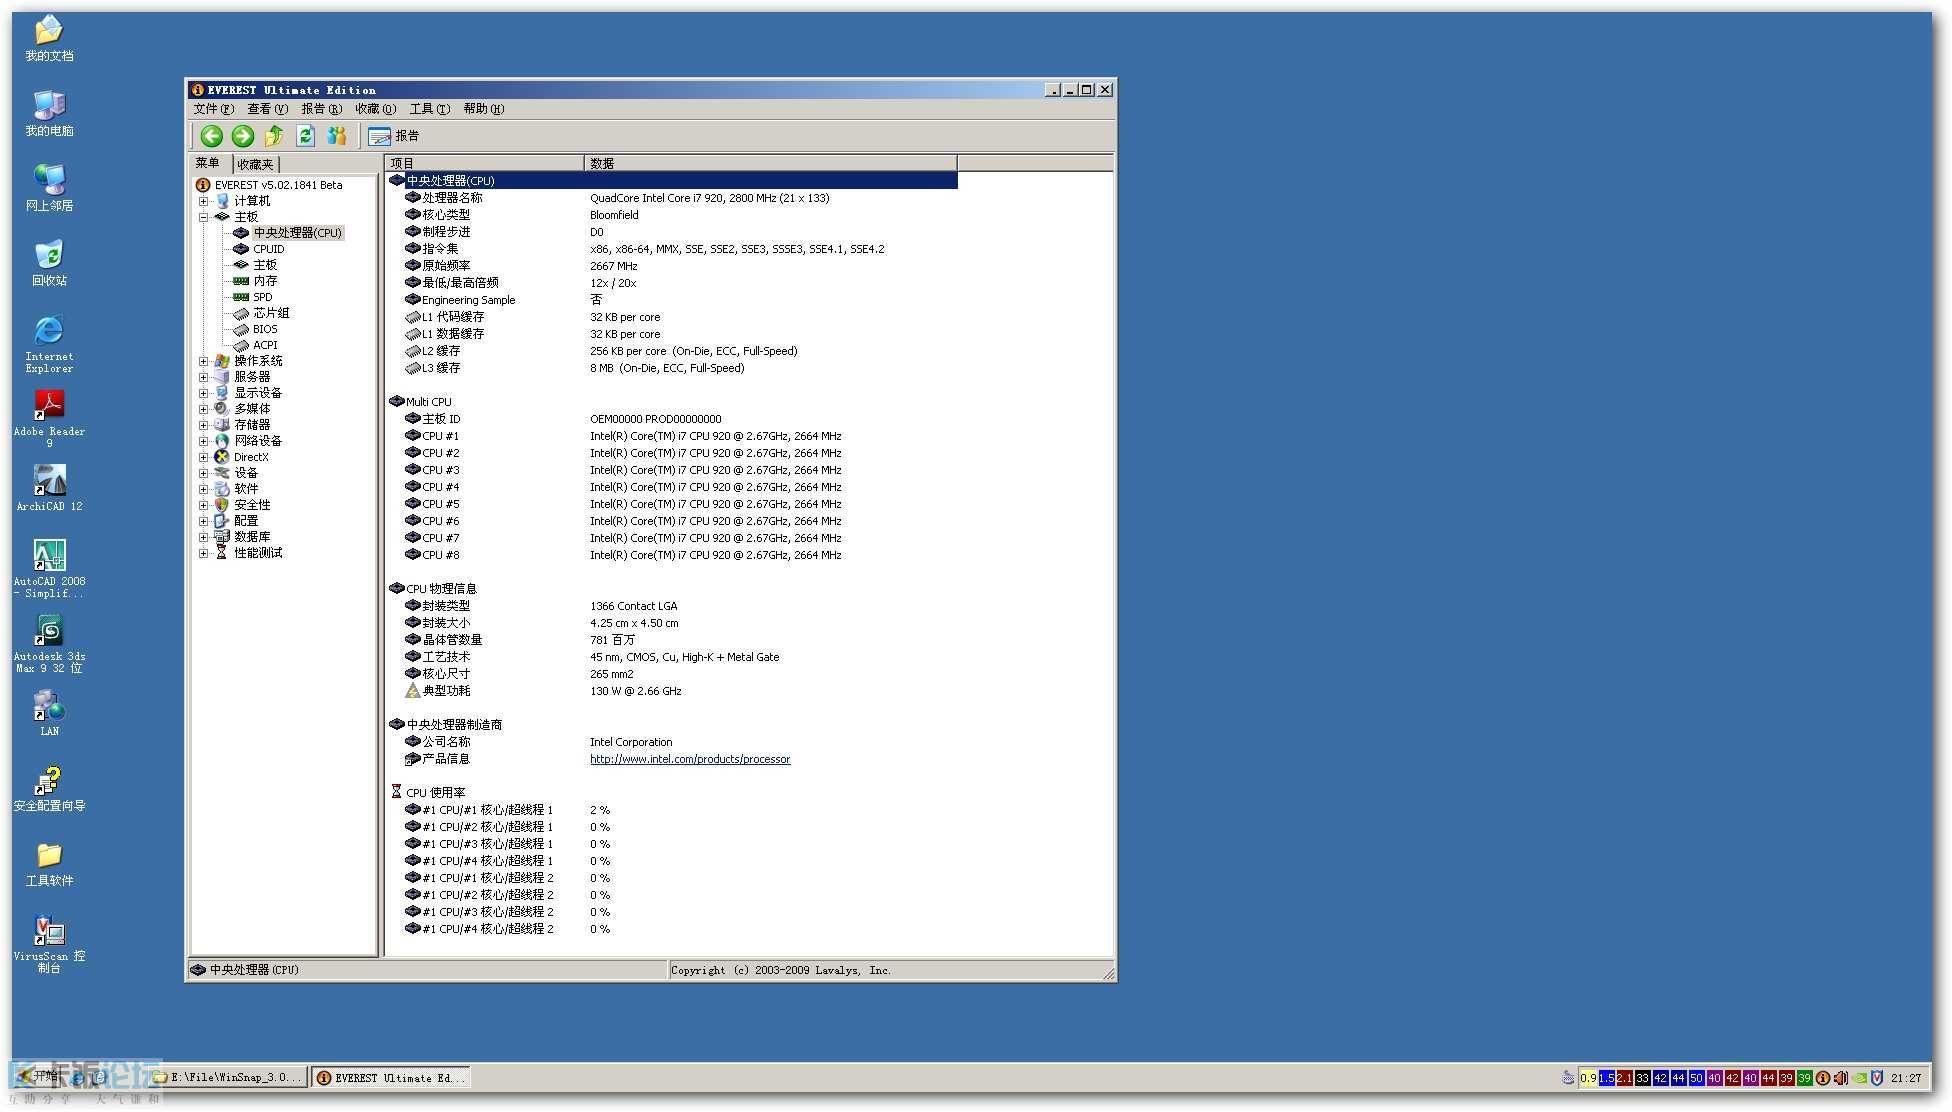Viewport: 1952px width, 1112px height.
Task: Select 安全性 in the tree
Action: [252, 505]
